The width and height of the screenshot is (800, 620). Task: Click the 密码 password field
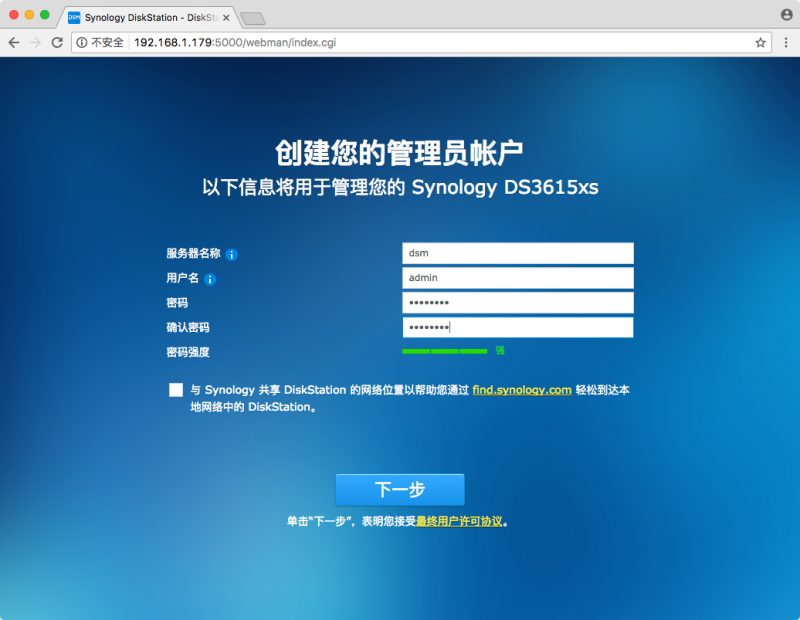click(518, 303)
